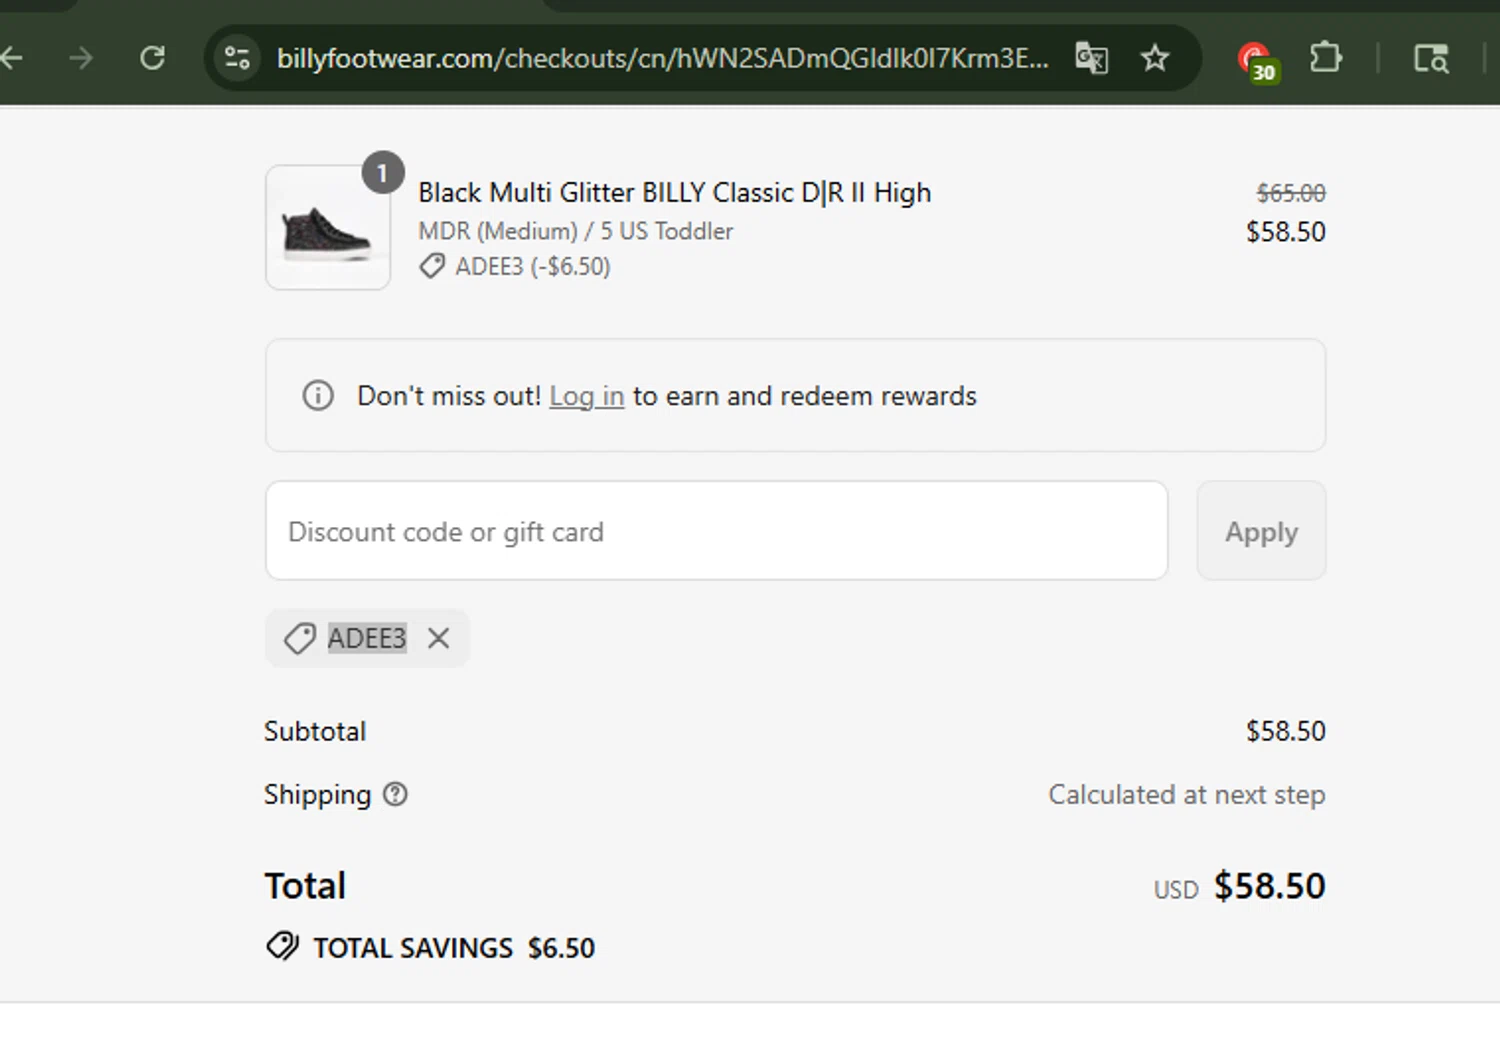
Task: Open the translate page icon
Action: tap(1091, 58)
